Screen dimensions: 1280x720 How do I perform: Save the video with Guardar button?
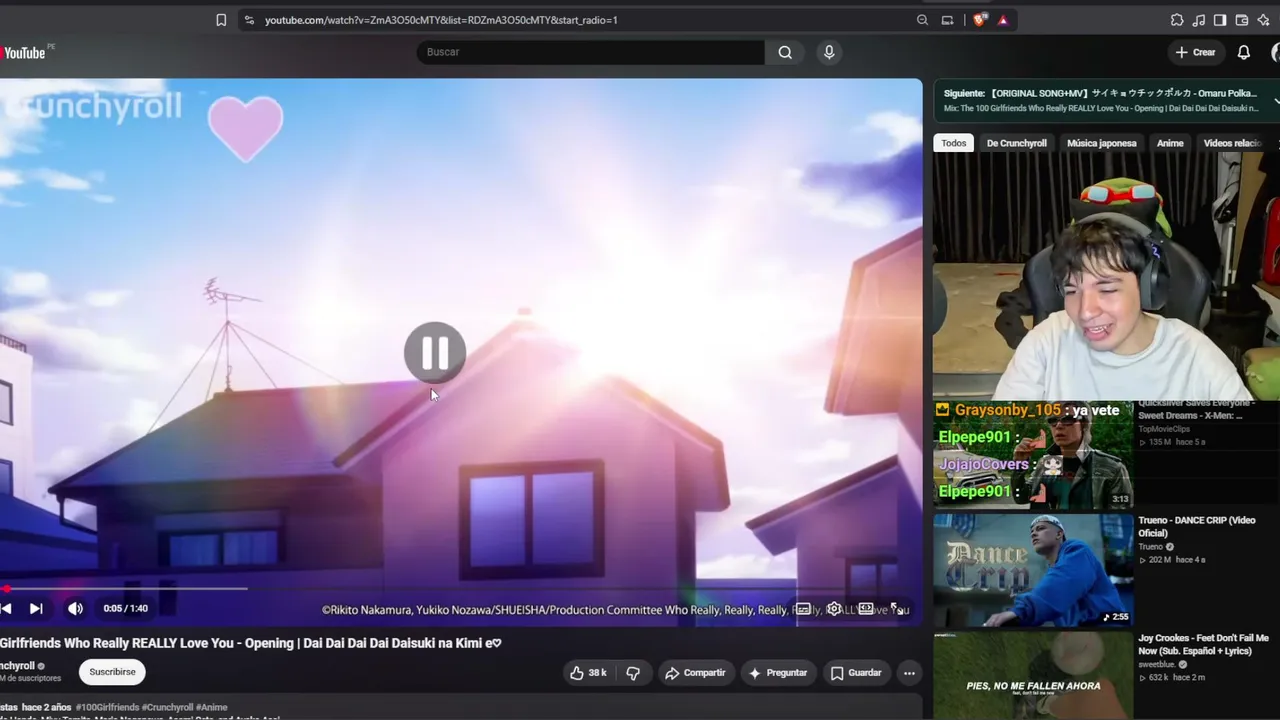click(856, 673)
